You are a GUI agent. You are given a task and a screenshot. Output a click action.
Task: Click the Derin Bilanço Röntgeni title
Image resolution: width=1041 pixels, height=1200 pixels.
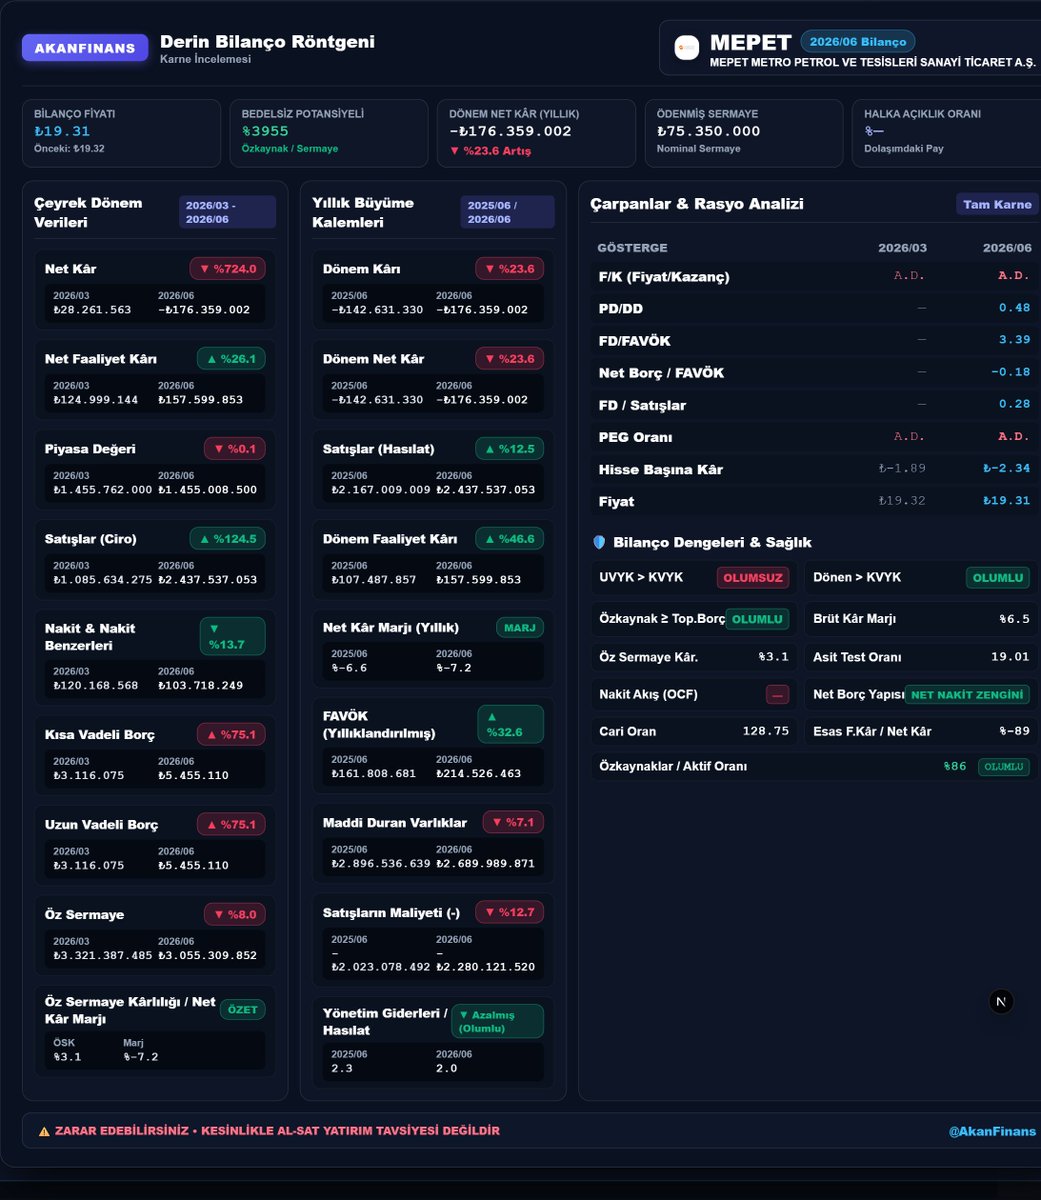(267, 42)
